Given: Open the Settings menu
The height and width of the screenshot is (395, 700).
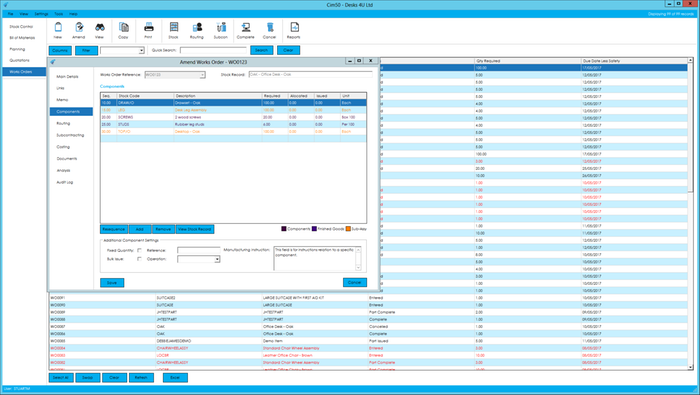Looking at the screenshot, I should [41, 14].
